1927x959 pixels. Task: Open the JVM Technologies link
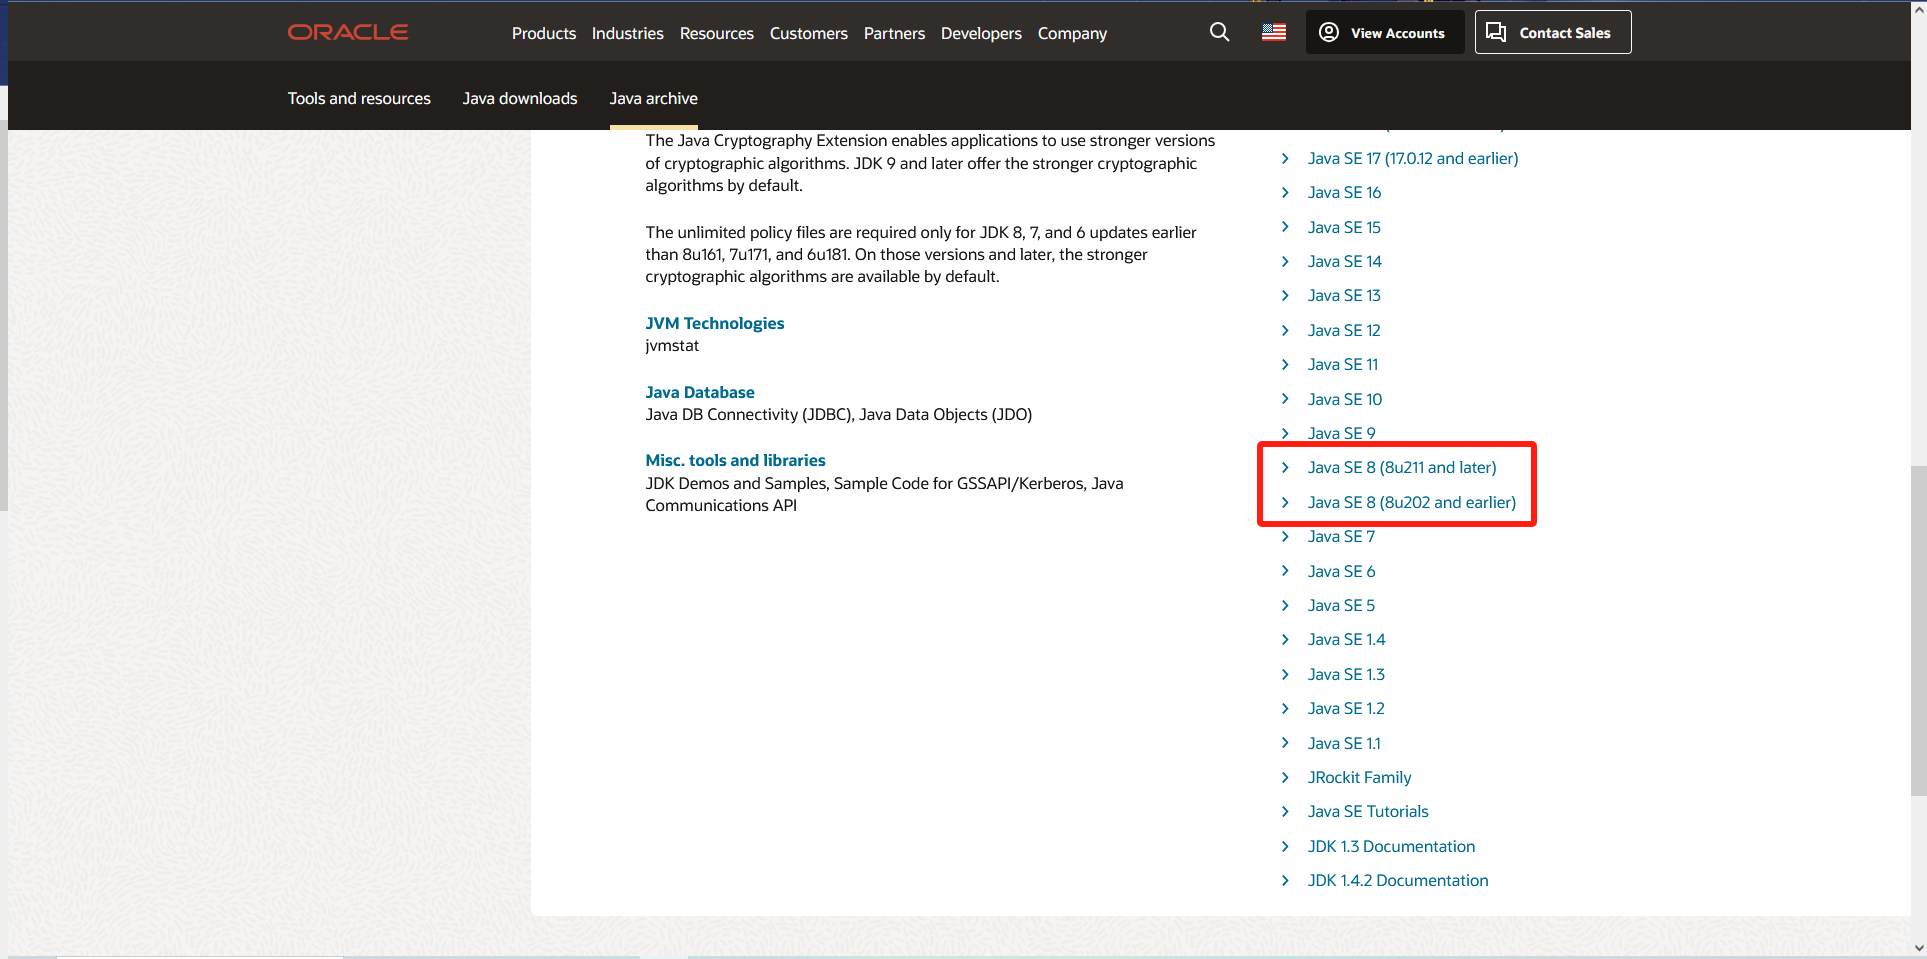pyautogui.click(x=715, y=323)
